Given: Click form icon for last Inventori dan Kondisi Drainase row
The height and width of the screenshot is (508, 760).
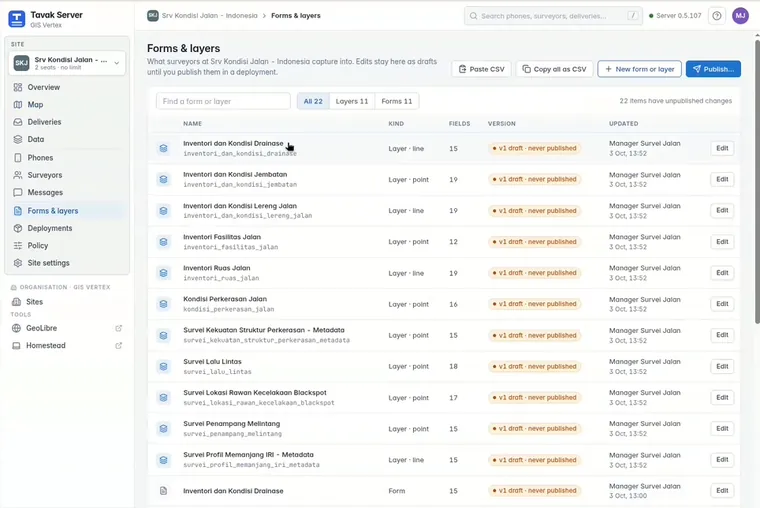Looking at the screenshot, I should (164, 491).
